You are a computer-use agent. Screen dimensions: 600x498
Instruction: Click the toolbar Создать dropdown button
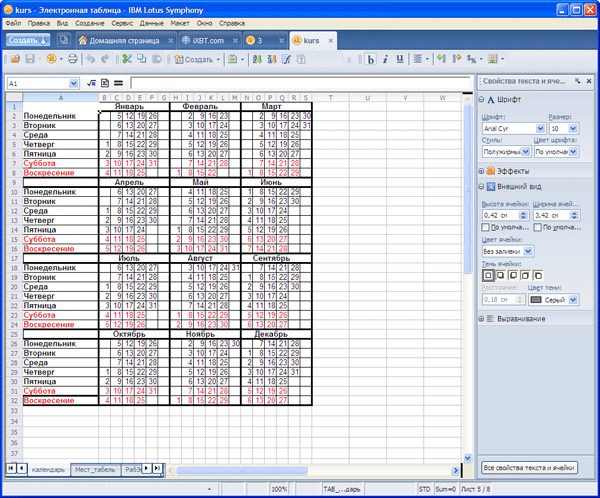click(x=197, y=59)
